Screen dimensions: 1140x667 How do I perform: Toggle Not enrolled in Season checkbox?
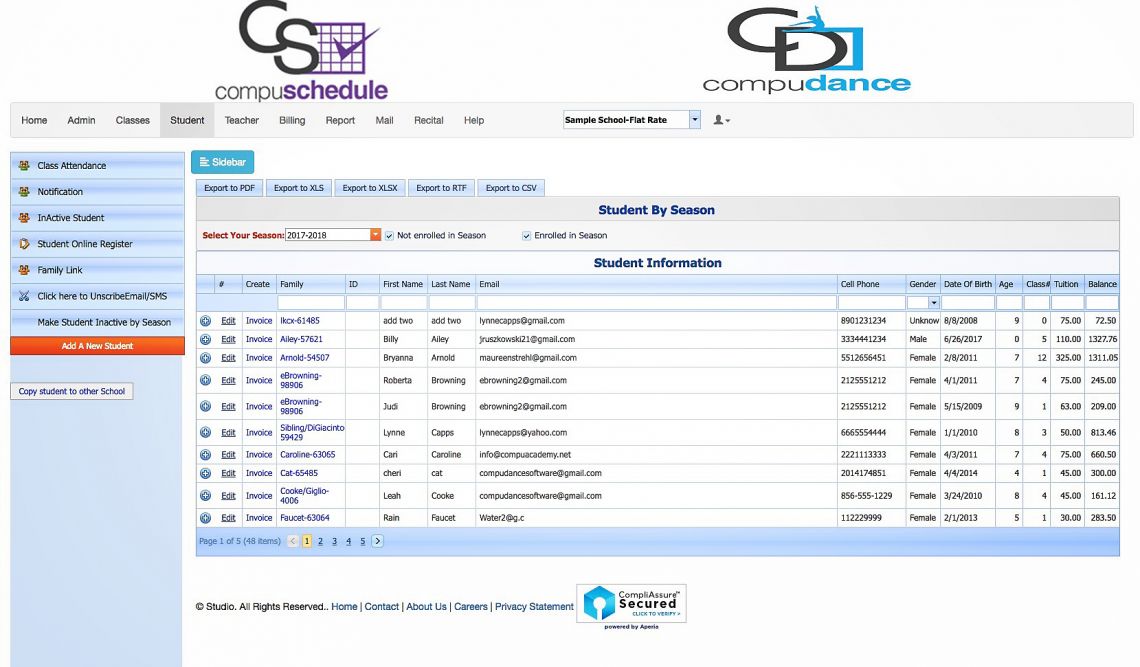390,236
